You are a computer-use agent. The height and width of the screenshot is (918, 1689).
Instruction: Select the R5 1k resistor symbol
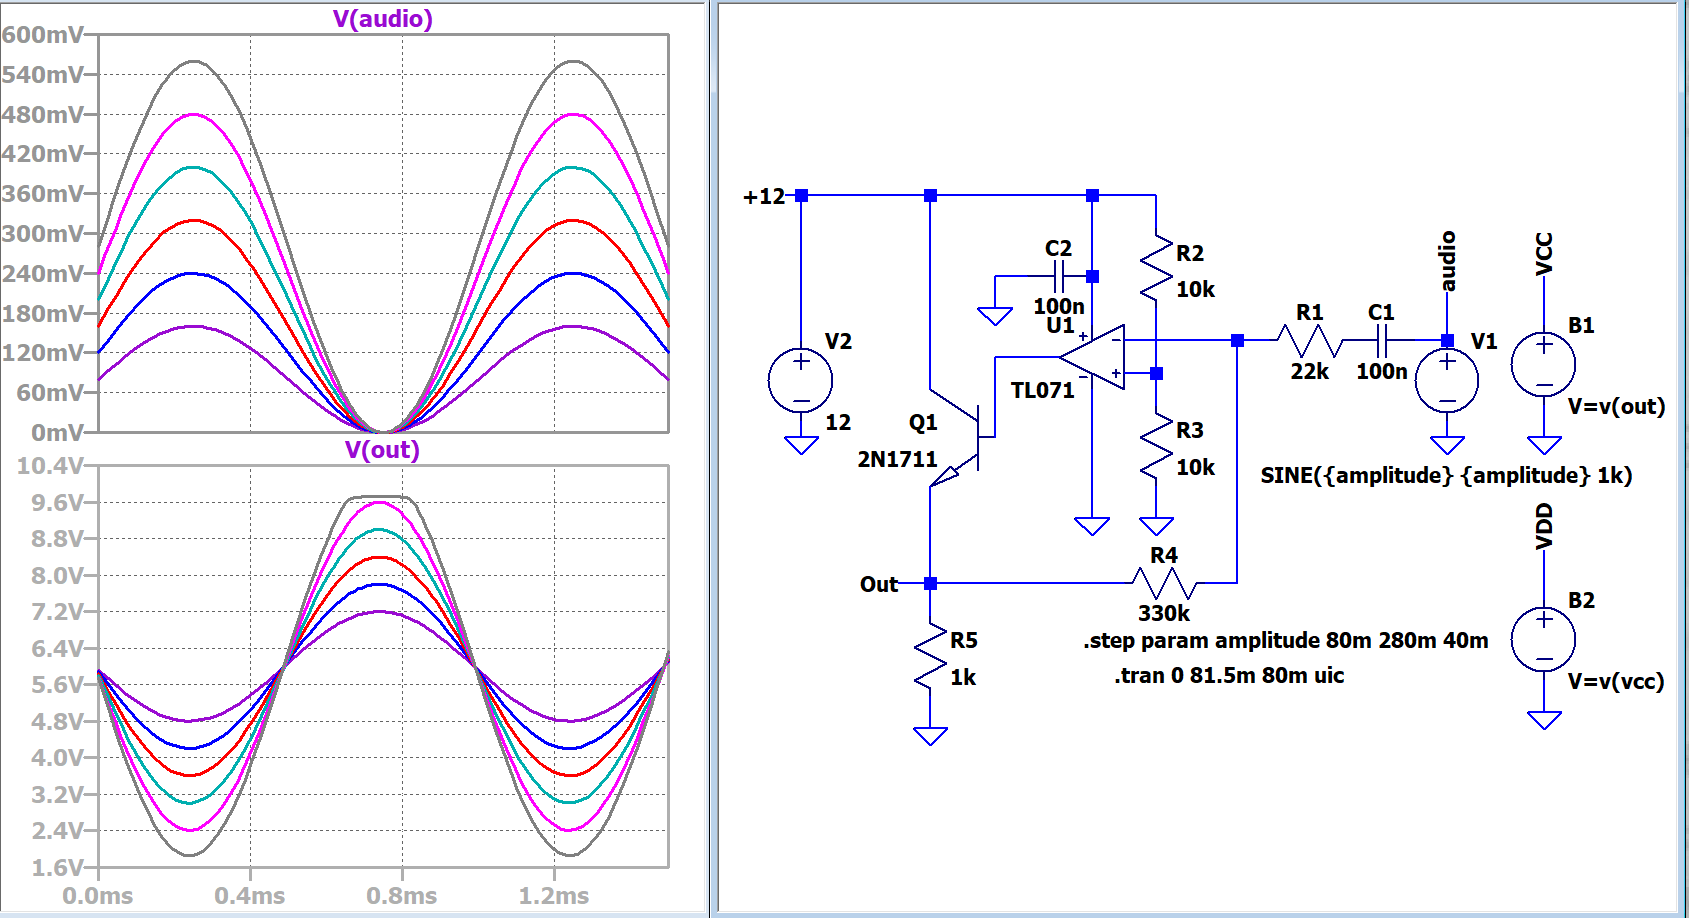tap(930, 658)
